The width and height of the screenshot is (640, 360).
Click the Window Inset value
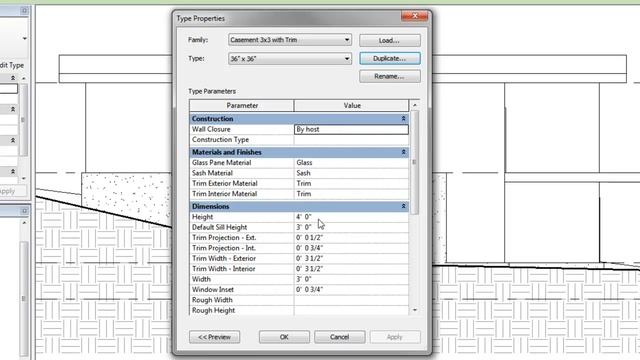(351, 290)
